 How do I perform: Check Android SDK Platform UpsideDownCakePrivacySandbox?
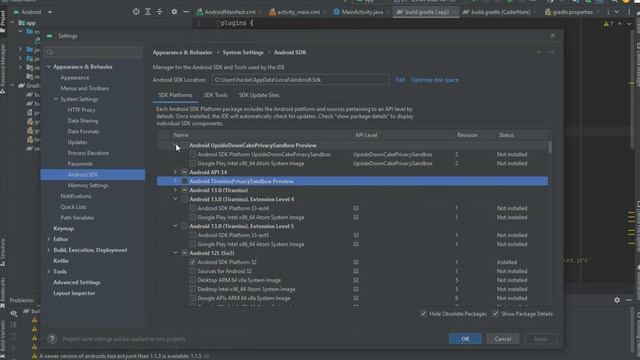coord(192,154)
